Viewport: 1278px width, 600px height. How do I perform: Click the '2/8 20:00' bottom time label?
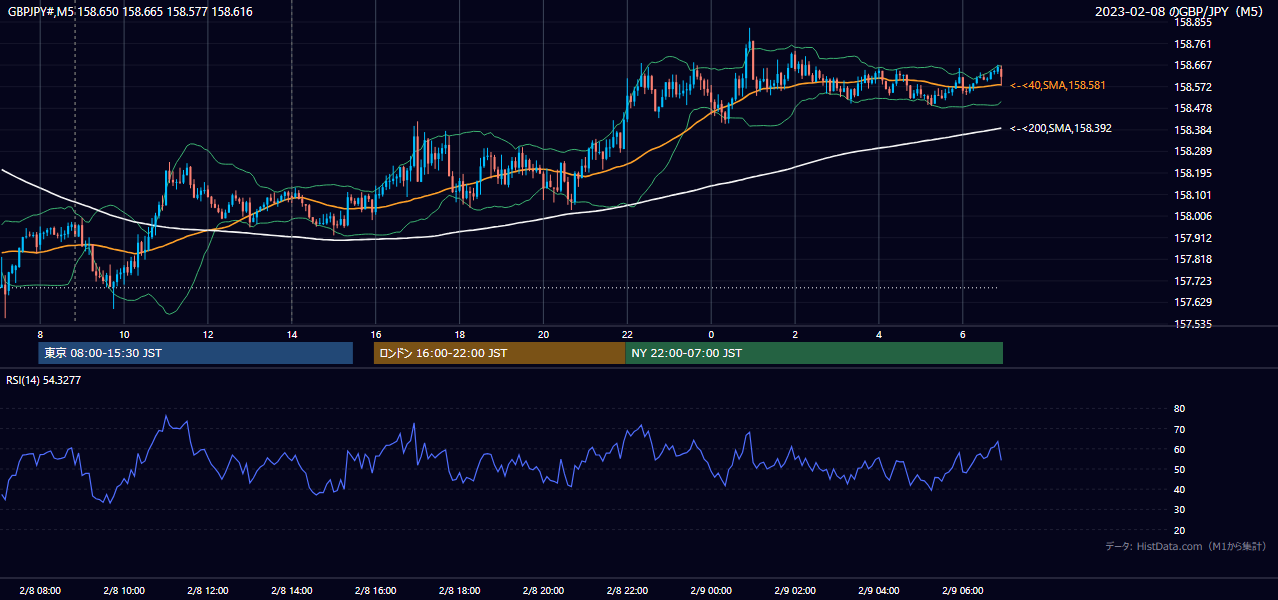click(x=543, y=591)
